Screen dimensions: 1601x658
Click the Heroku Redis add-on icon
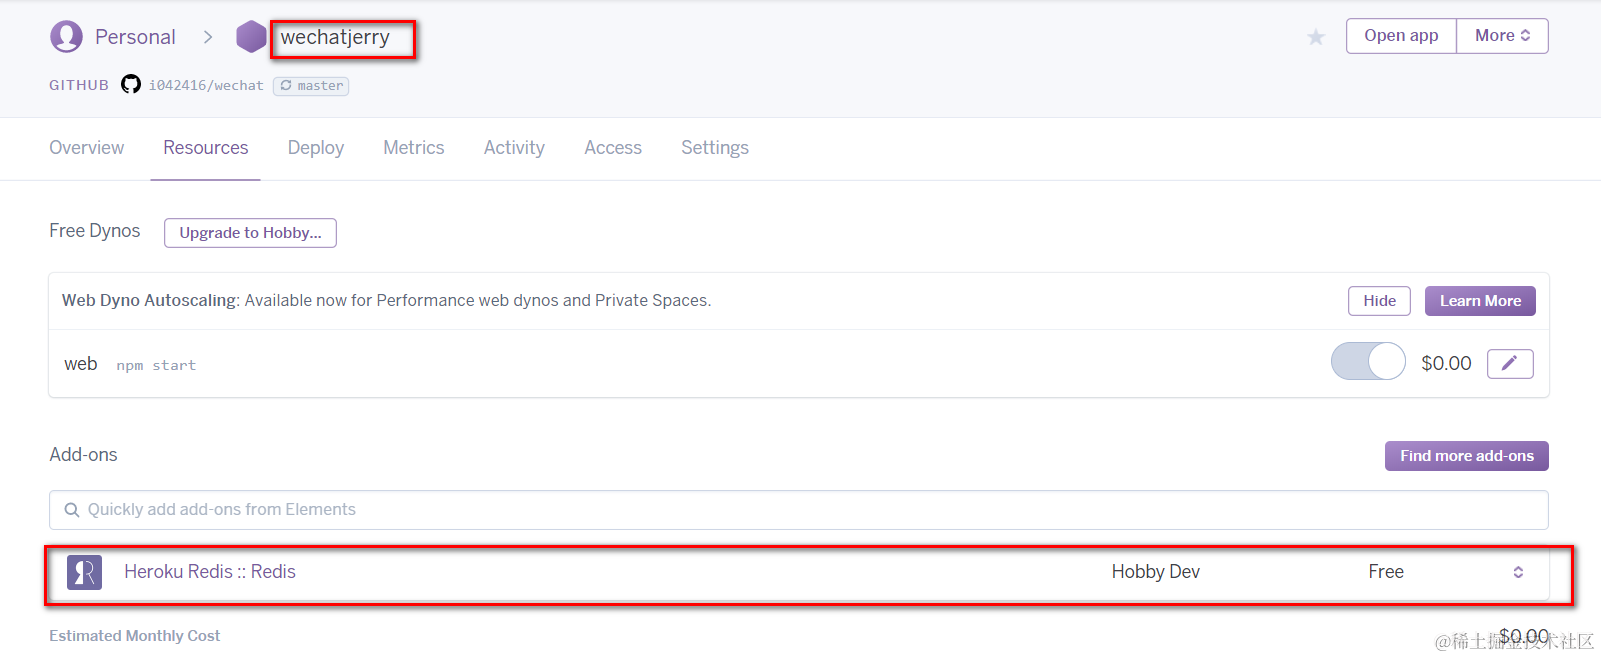click(85, 572)
